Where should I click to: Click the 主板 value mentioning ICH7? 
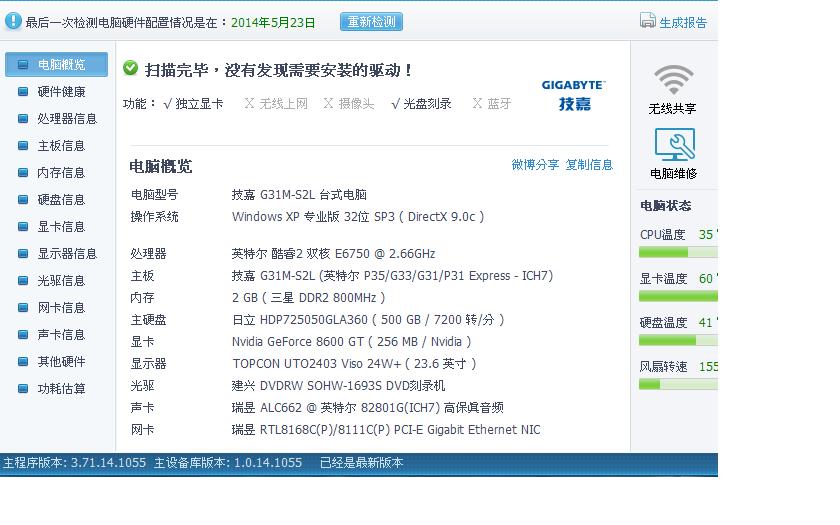[x=392, y=275]
